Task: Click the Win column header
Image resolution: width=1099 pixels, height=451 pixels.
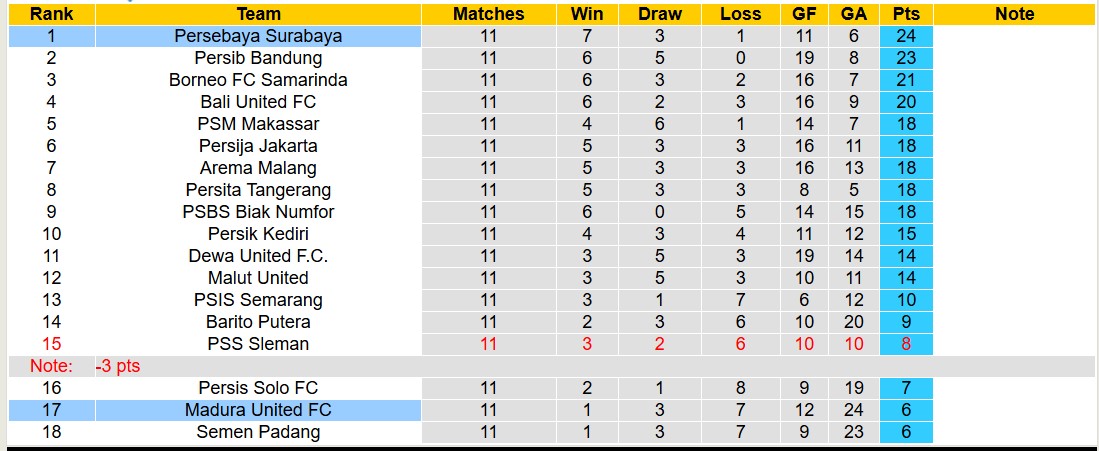Action: (x=587, y=14)
